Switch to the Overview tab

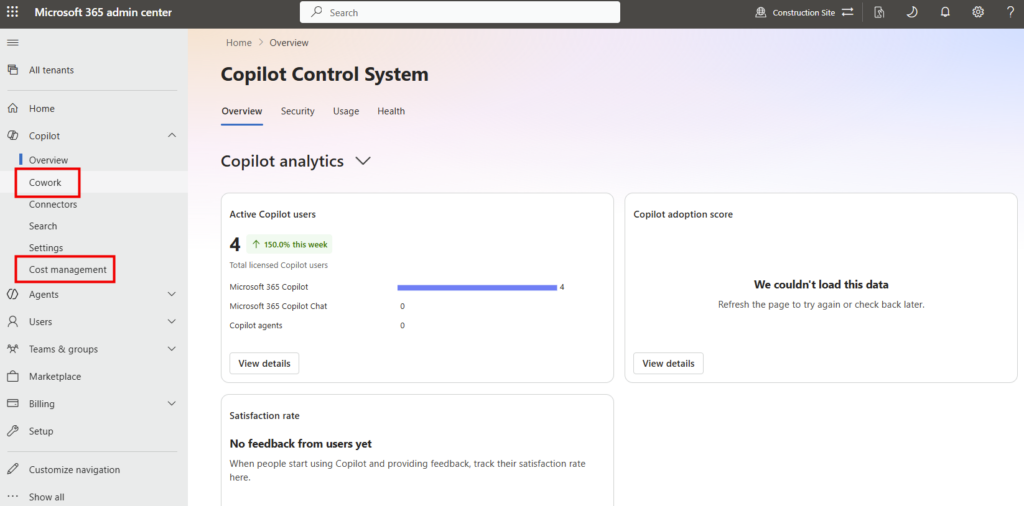coord(242,111)
